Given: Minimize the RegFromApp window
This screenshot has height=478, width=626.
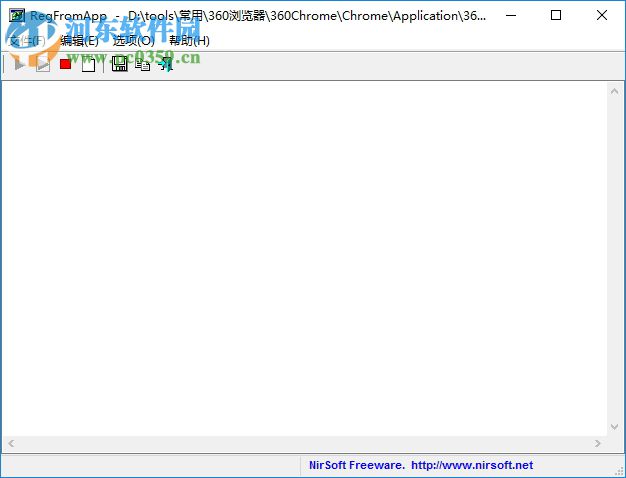Looking at the screenshot, I should (x=511, y=16).
